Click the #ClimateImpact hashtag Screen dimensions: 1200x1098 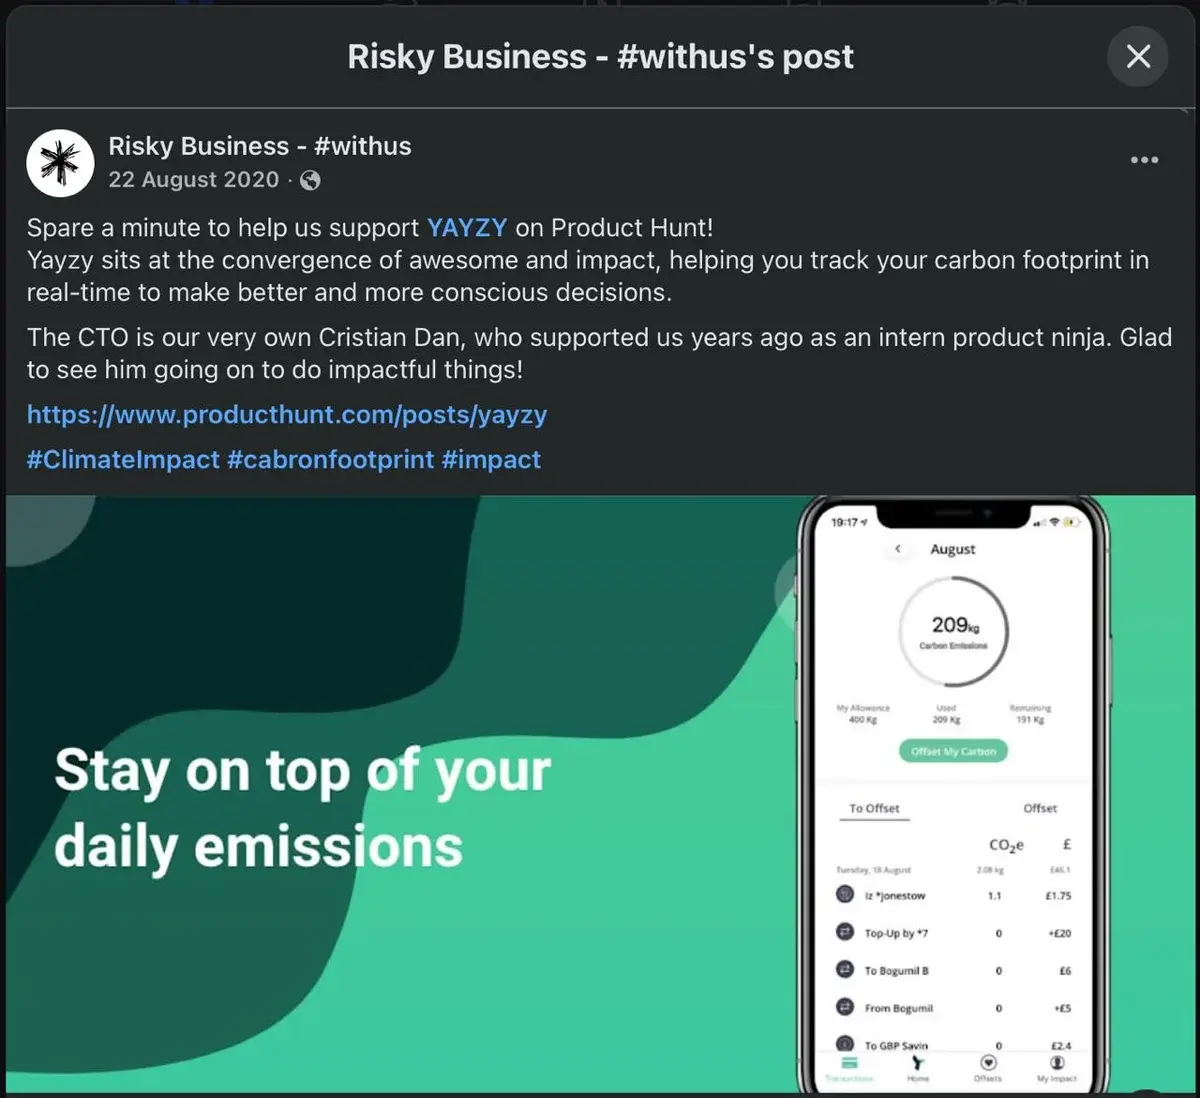coord(122,459)
